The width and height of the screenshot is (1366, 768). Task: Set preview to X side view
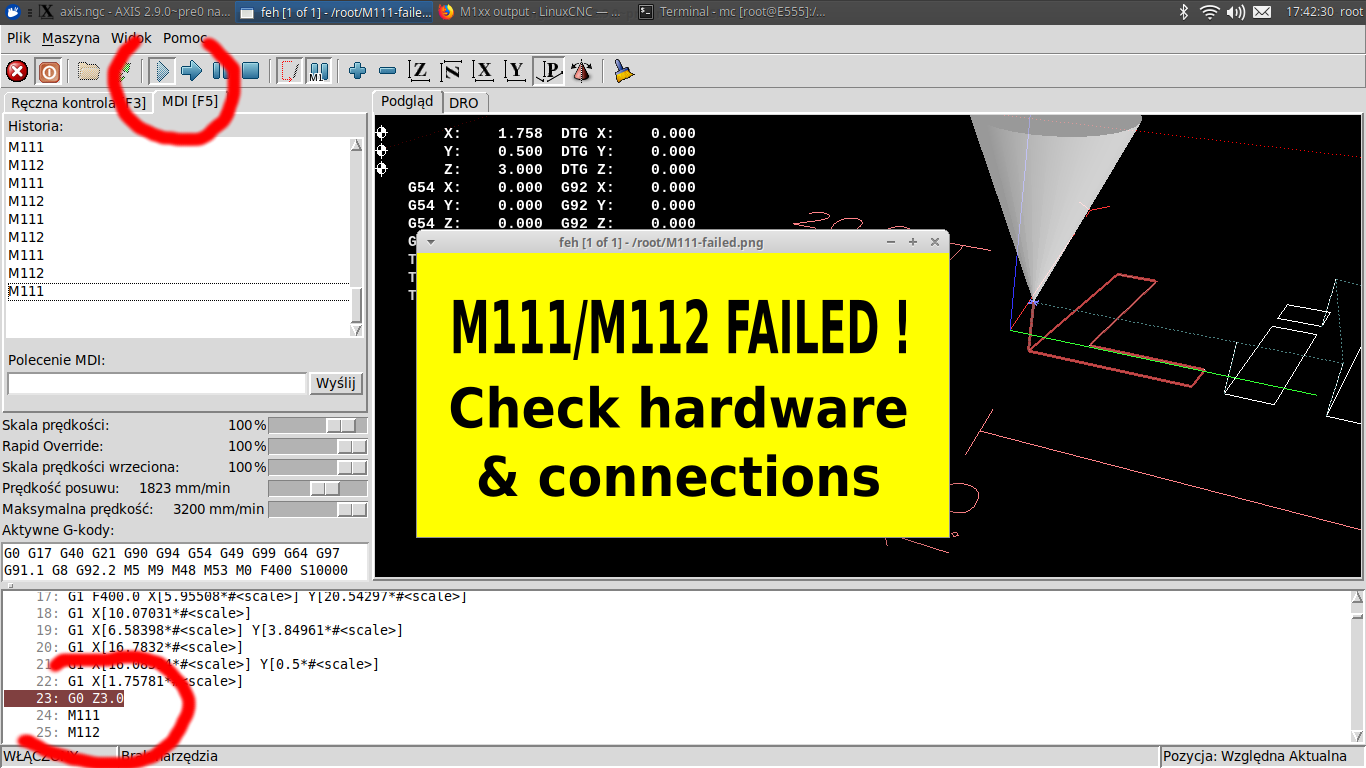pos(484,71)
